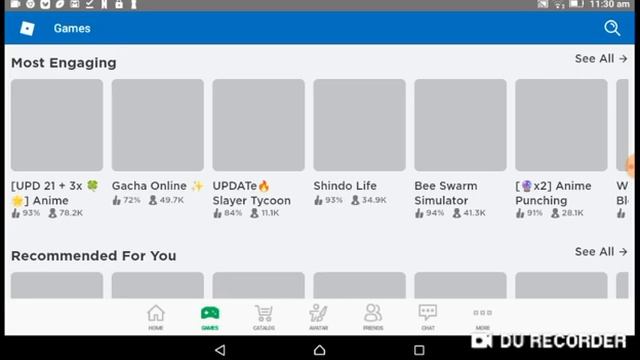The height and width of the screenshot is (360, 640).
Task: Open the Shindo Life game thumbnail
Action: (359, 125)
